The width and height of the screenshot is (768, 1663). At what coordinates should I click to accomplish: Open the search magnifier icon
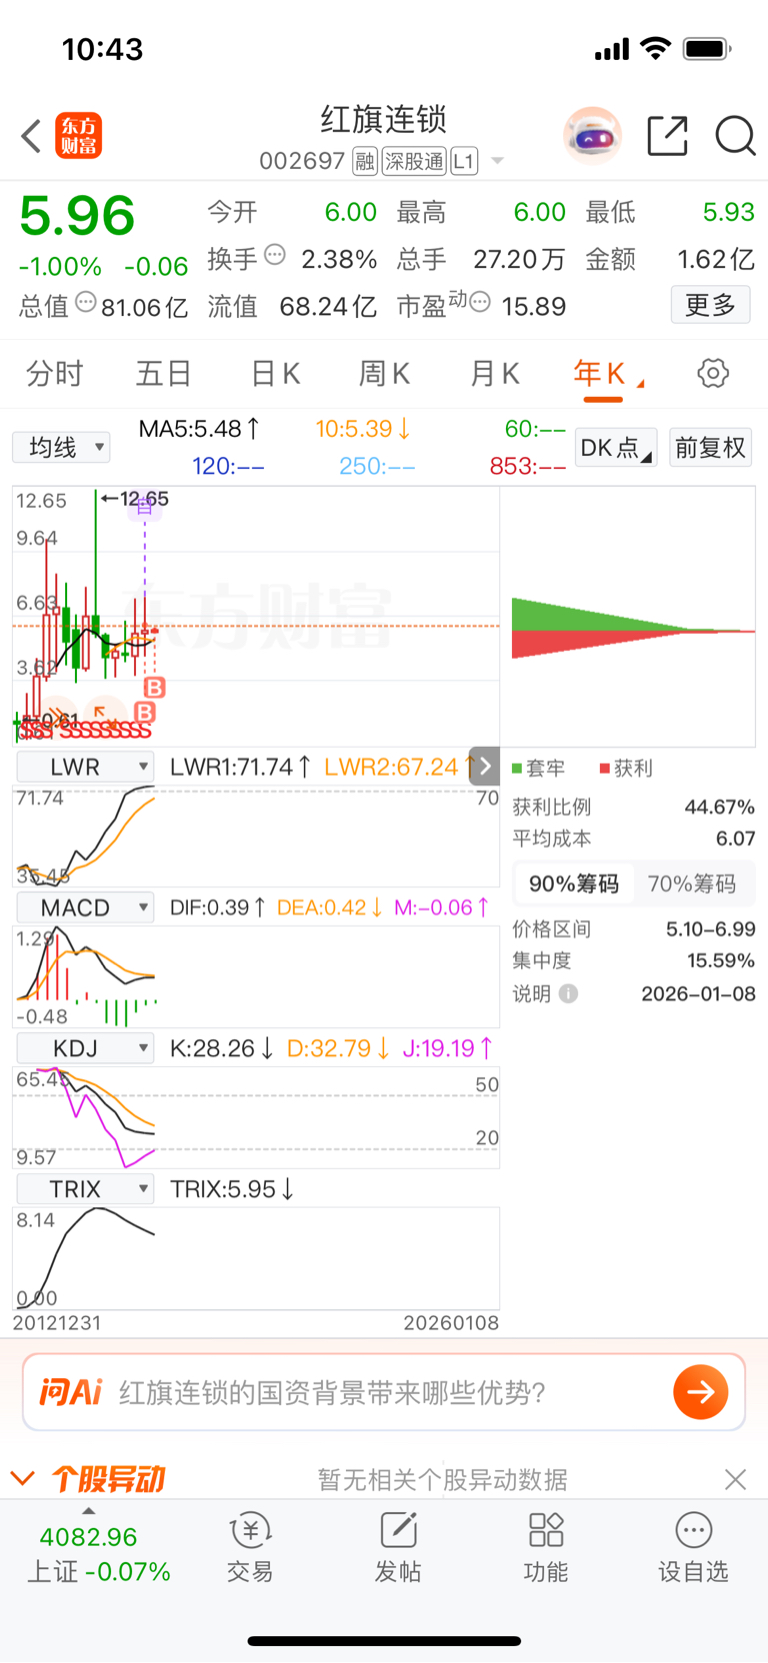735,136
